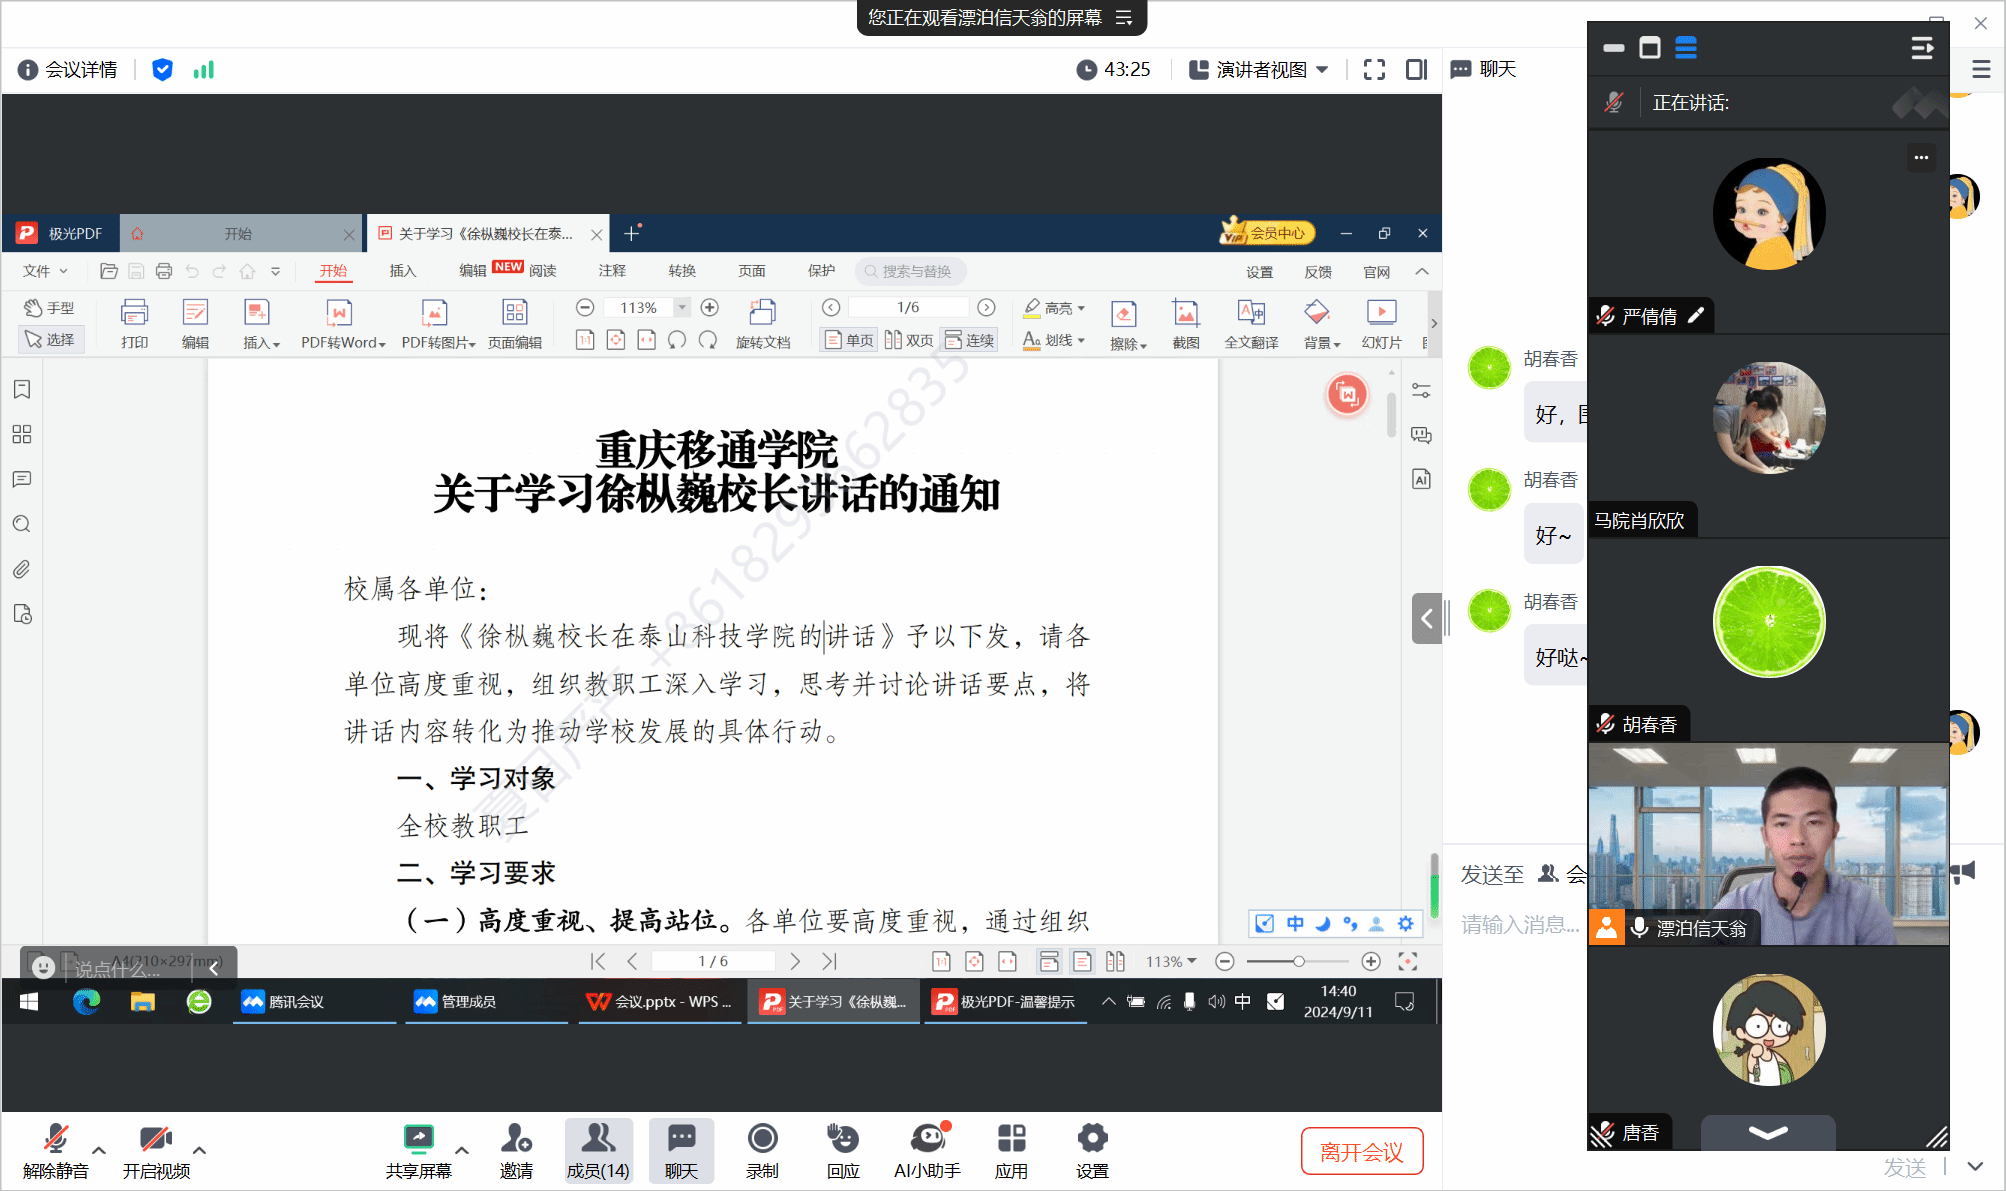This screenshot has height=1191, width=2006.
Task: Click 胡春香's lime avatar thumbnail
Action: click(x=1768, y=622)
